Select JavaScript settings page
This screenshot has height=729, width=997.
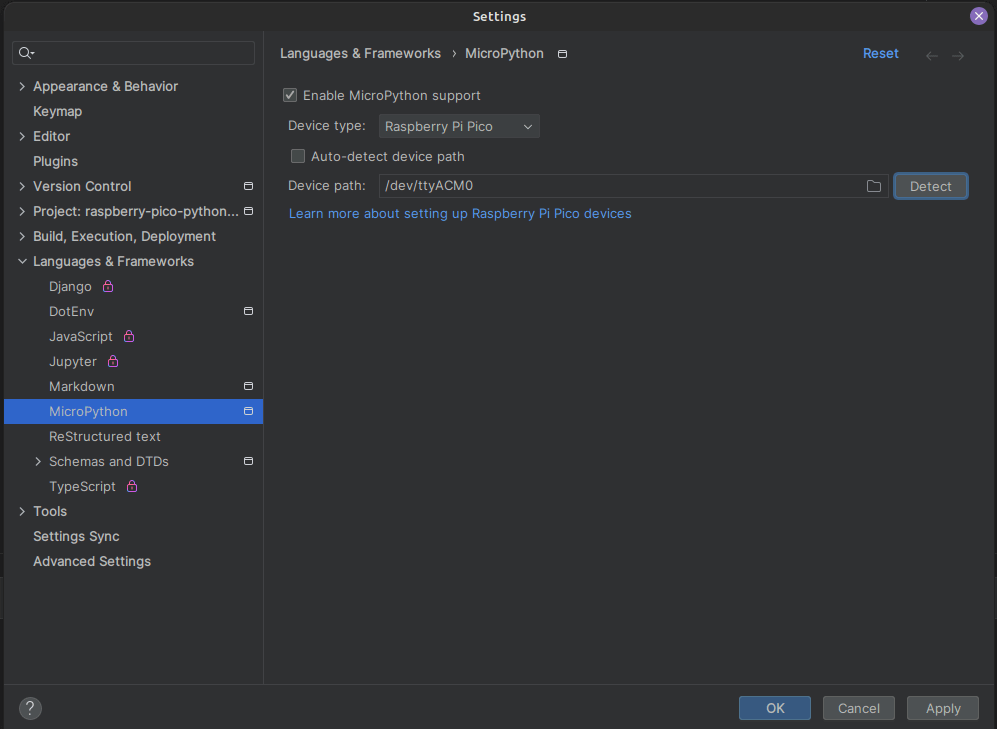tap(81, 336)
